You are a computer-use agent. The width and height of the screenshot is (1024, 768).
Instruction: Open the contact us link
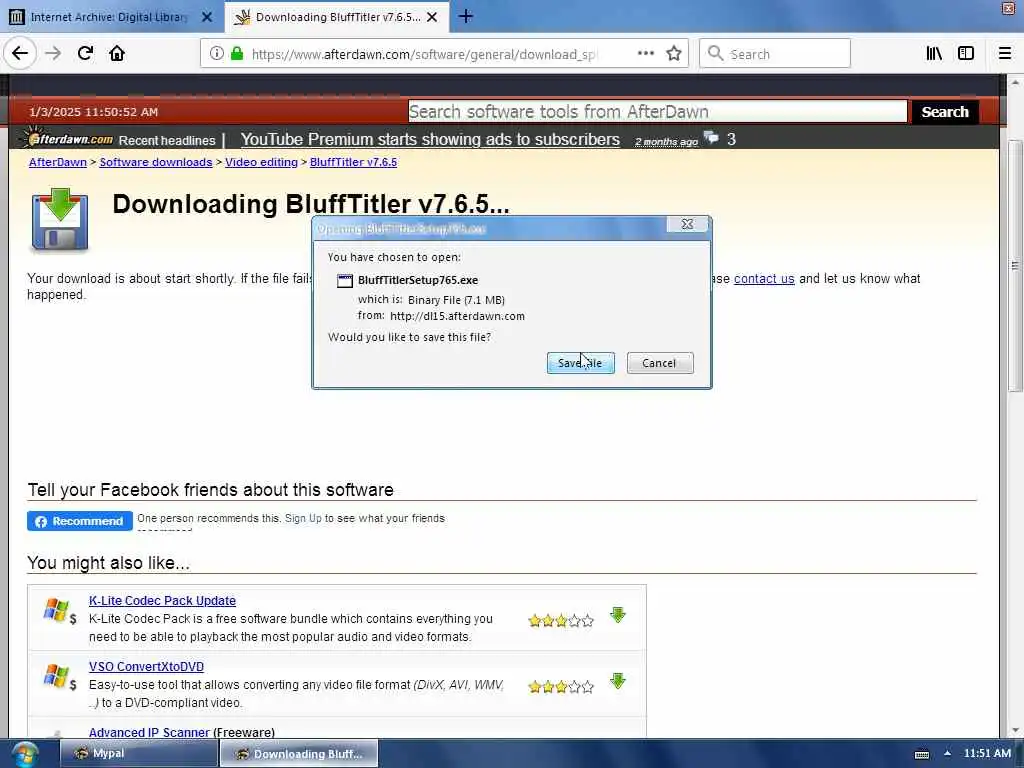(764, 279)
